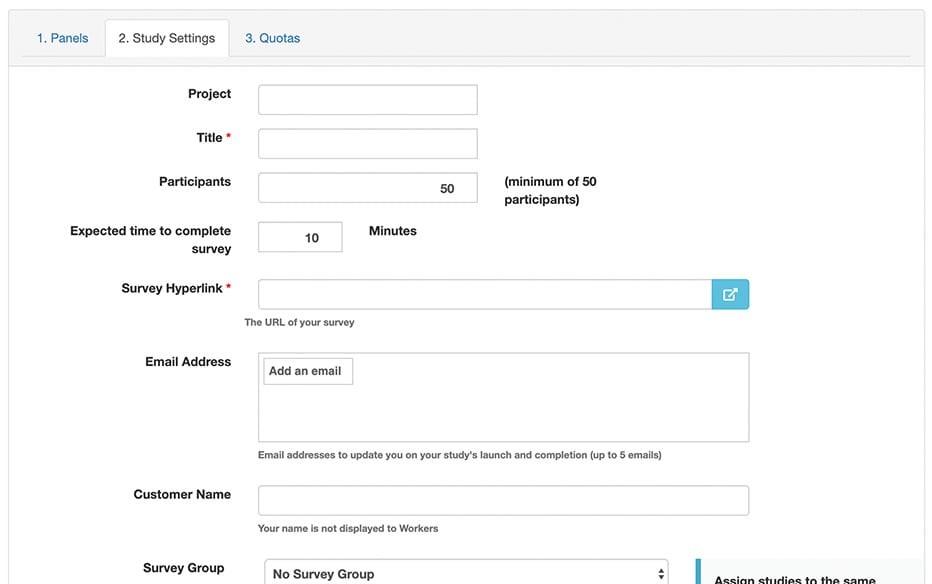Click the Email Address label

point(187,362)
